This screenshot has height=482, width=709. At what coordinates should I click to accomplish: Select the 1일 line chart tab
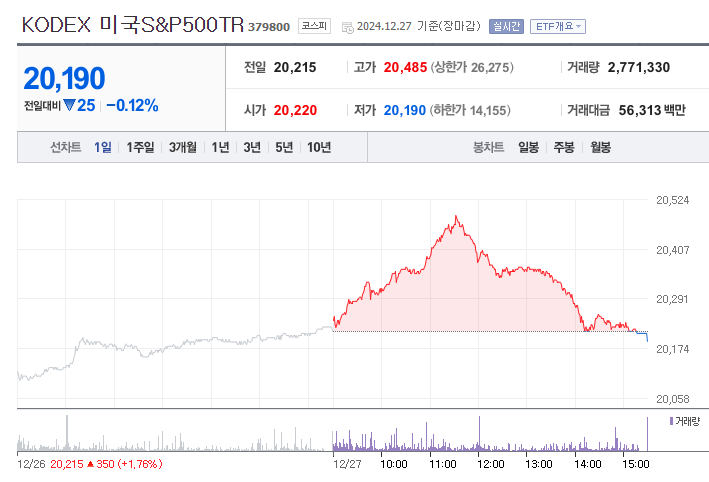(103, 147)
